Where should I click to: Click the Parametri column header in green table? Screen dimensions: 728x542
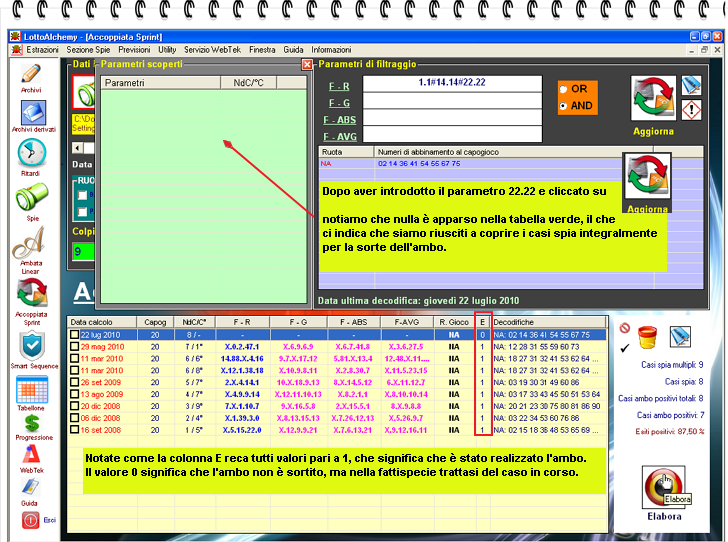pos(161,83)
